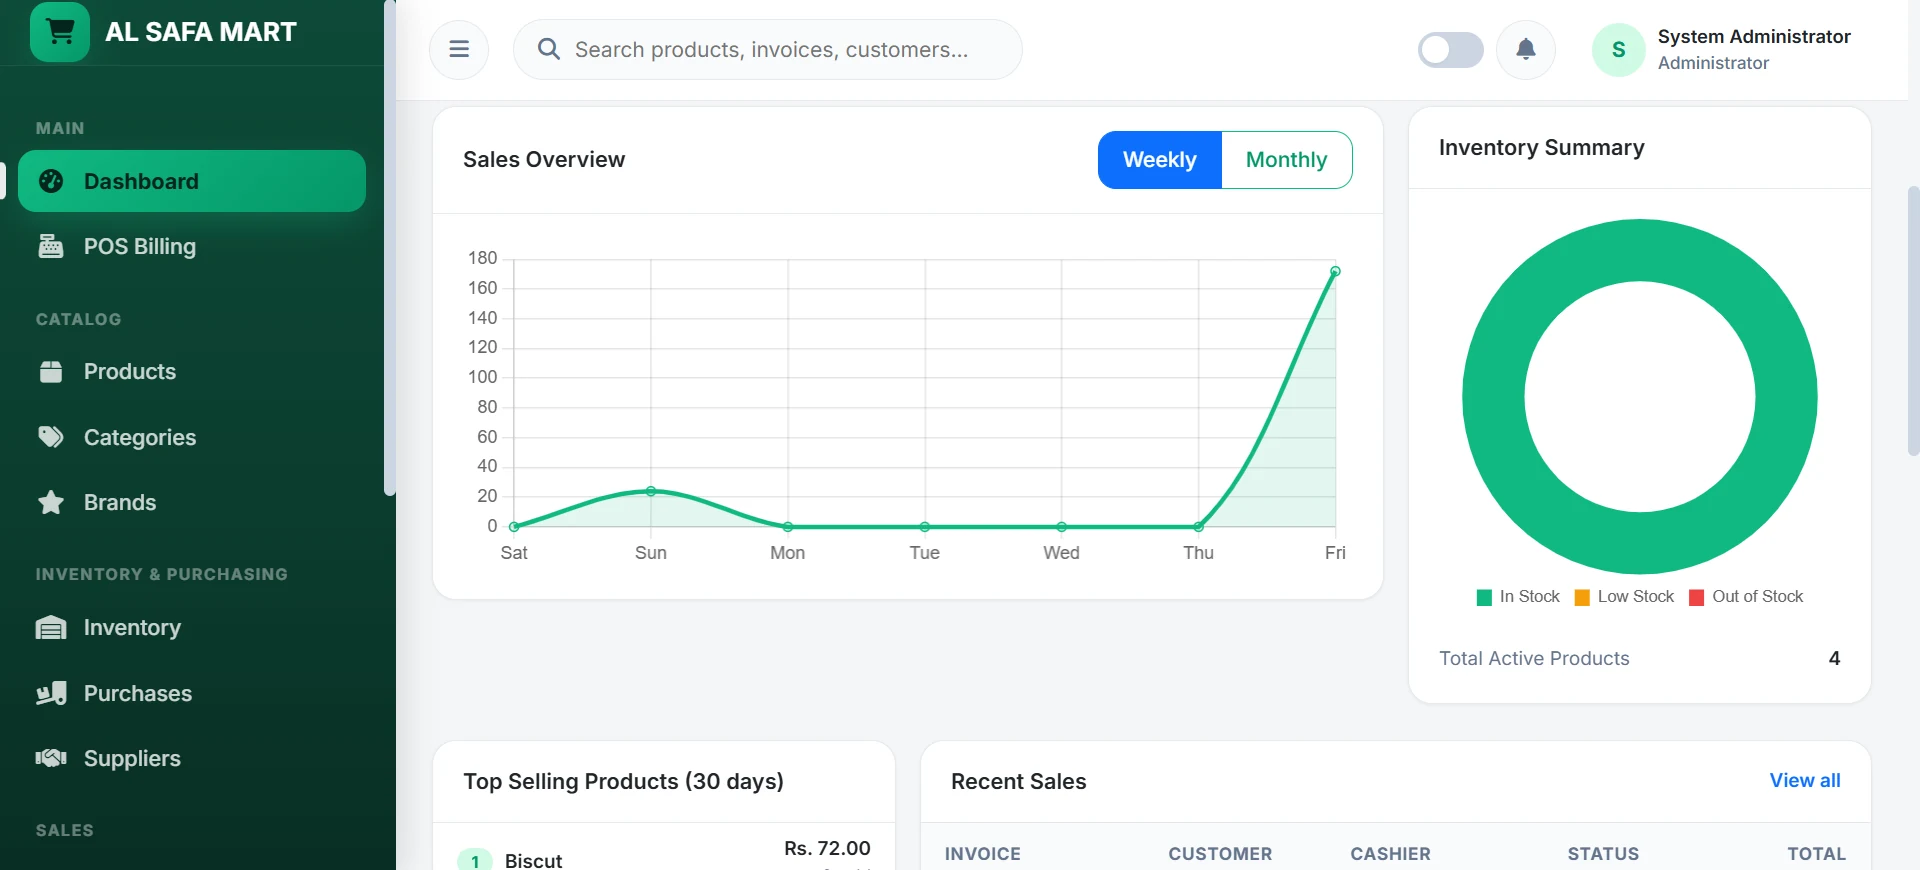Switch chart to Monthly view
Screen dimensions: 1920x870
pyautogui.click(x=1287, y=160)
